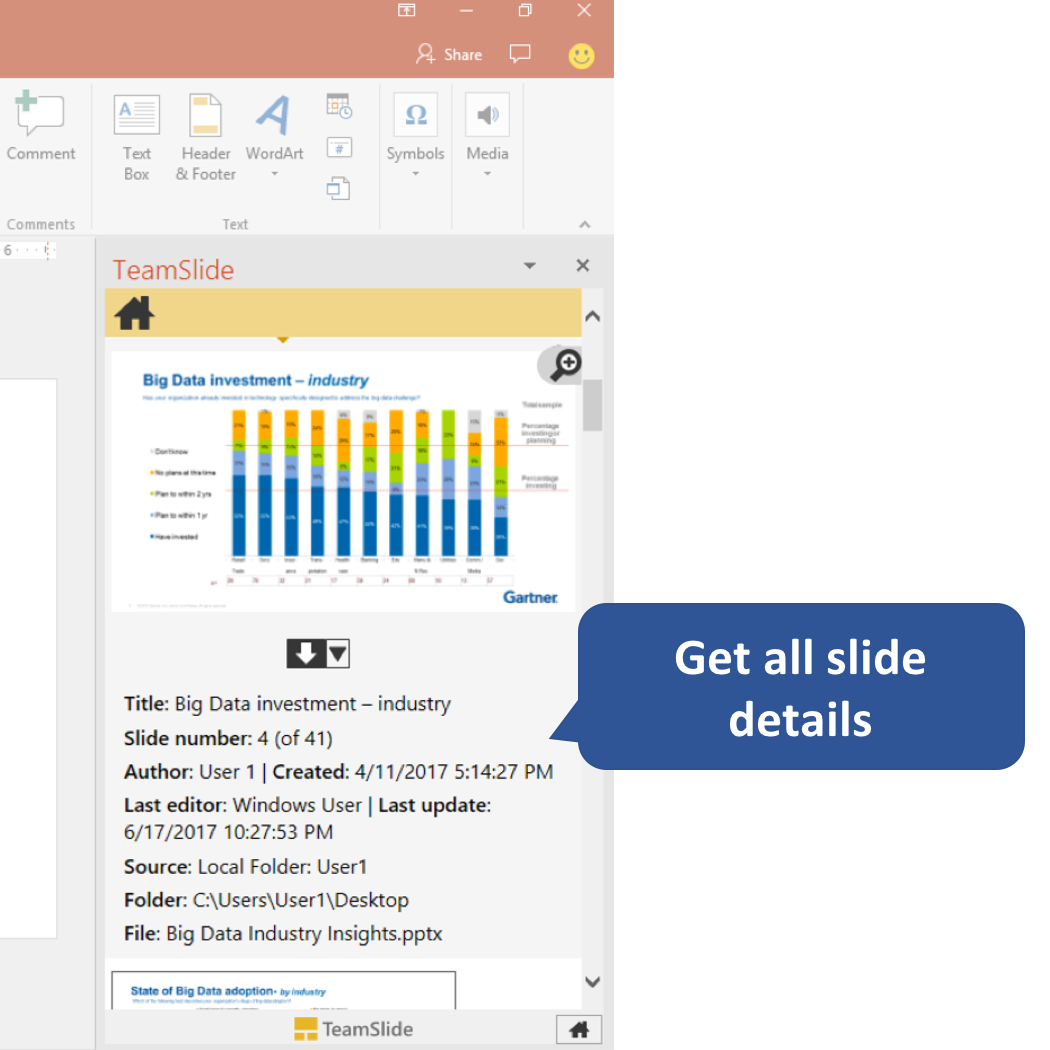Screen dimensions: 1050x1050
Task: Click the Big Data investment slide thumbnail
Action: click(x=343, y=481)
